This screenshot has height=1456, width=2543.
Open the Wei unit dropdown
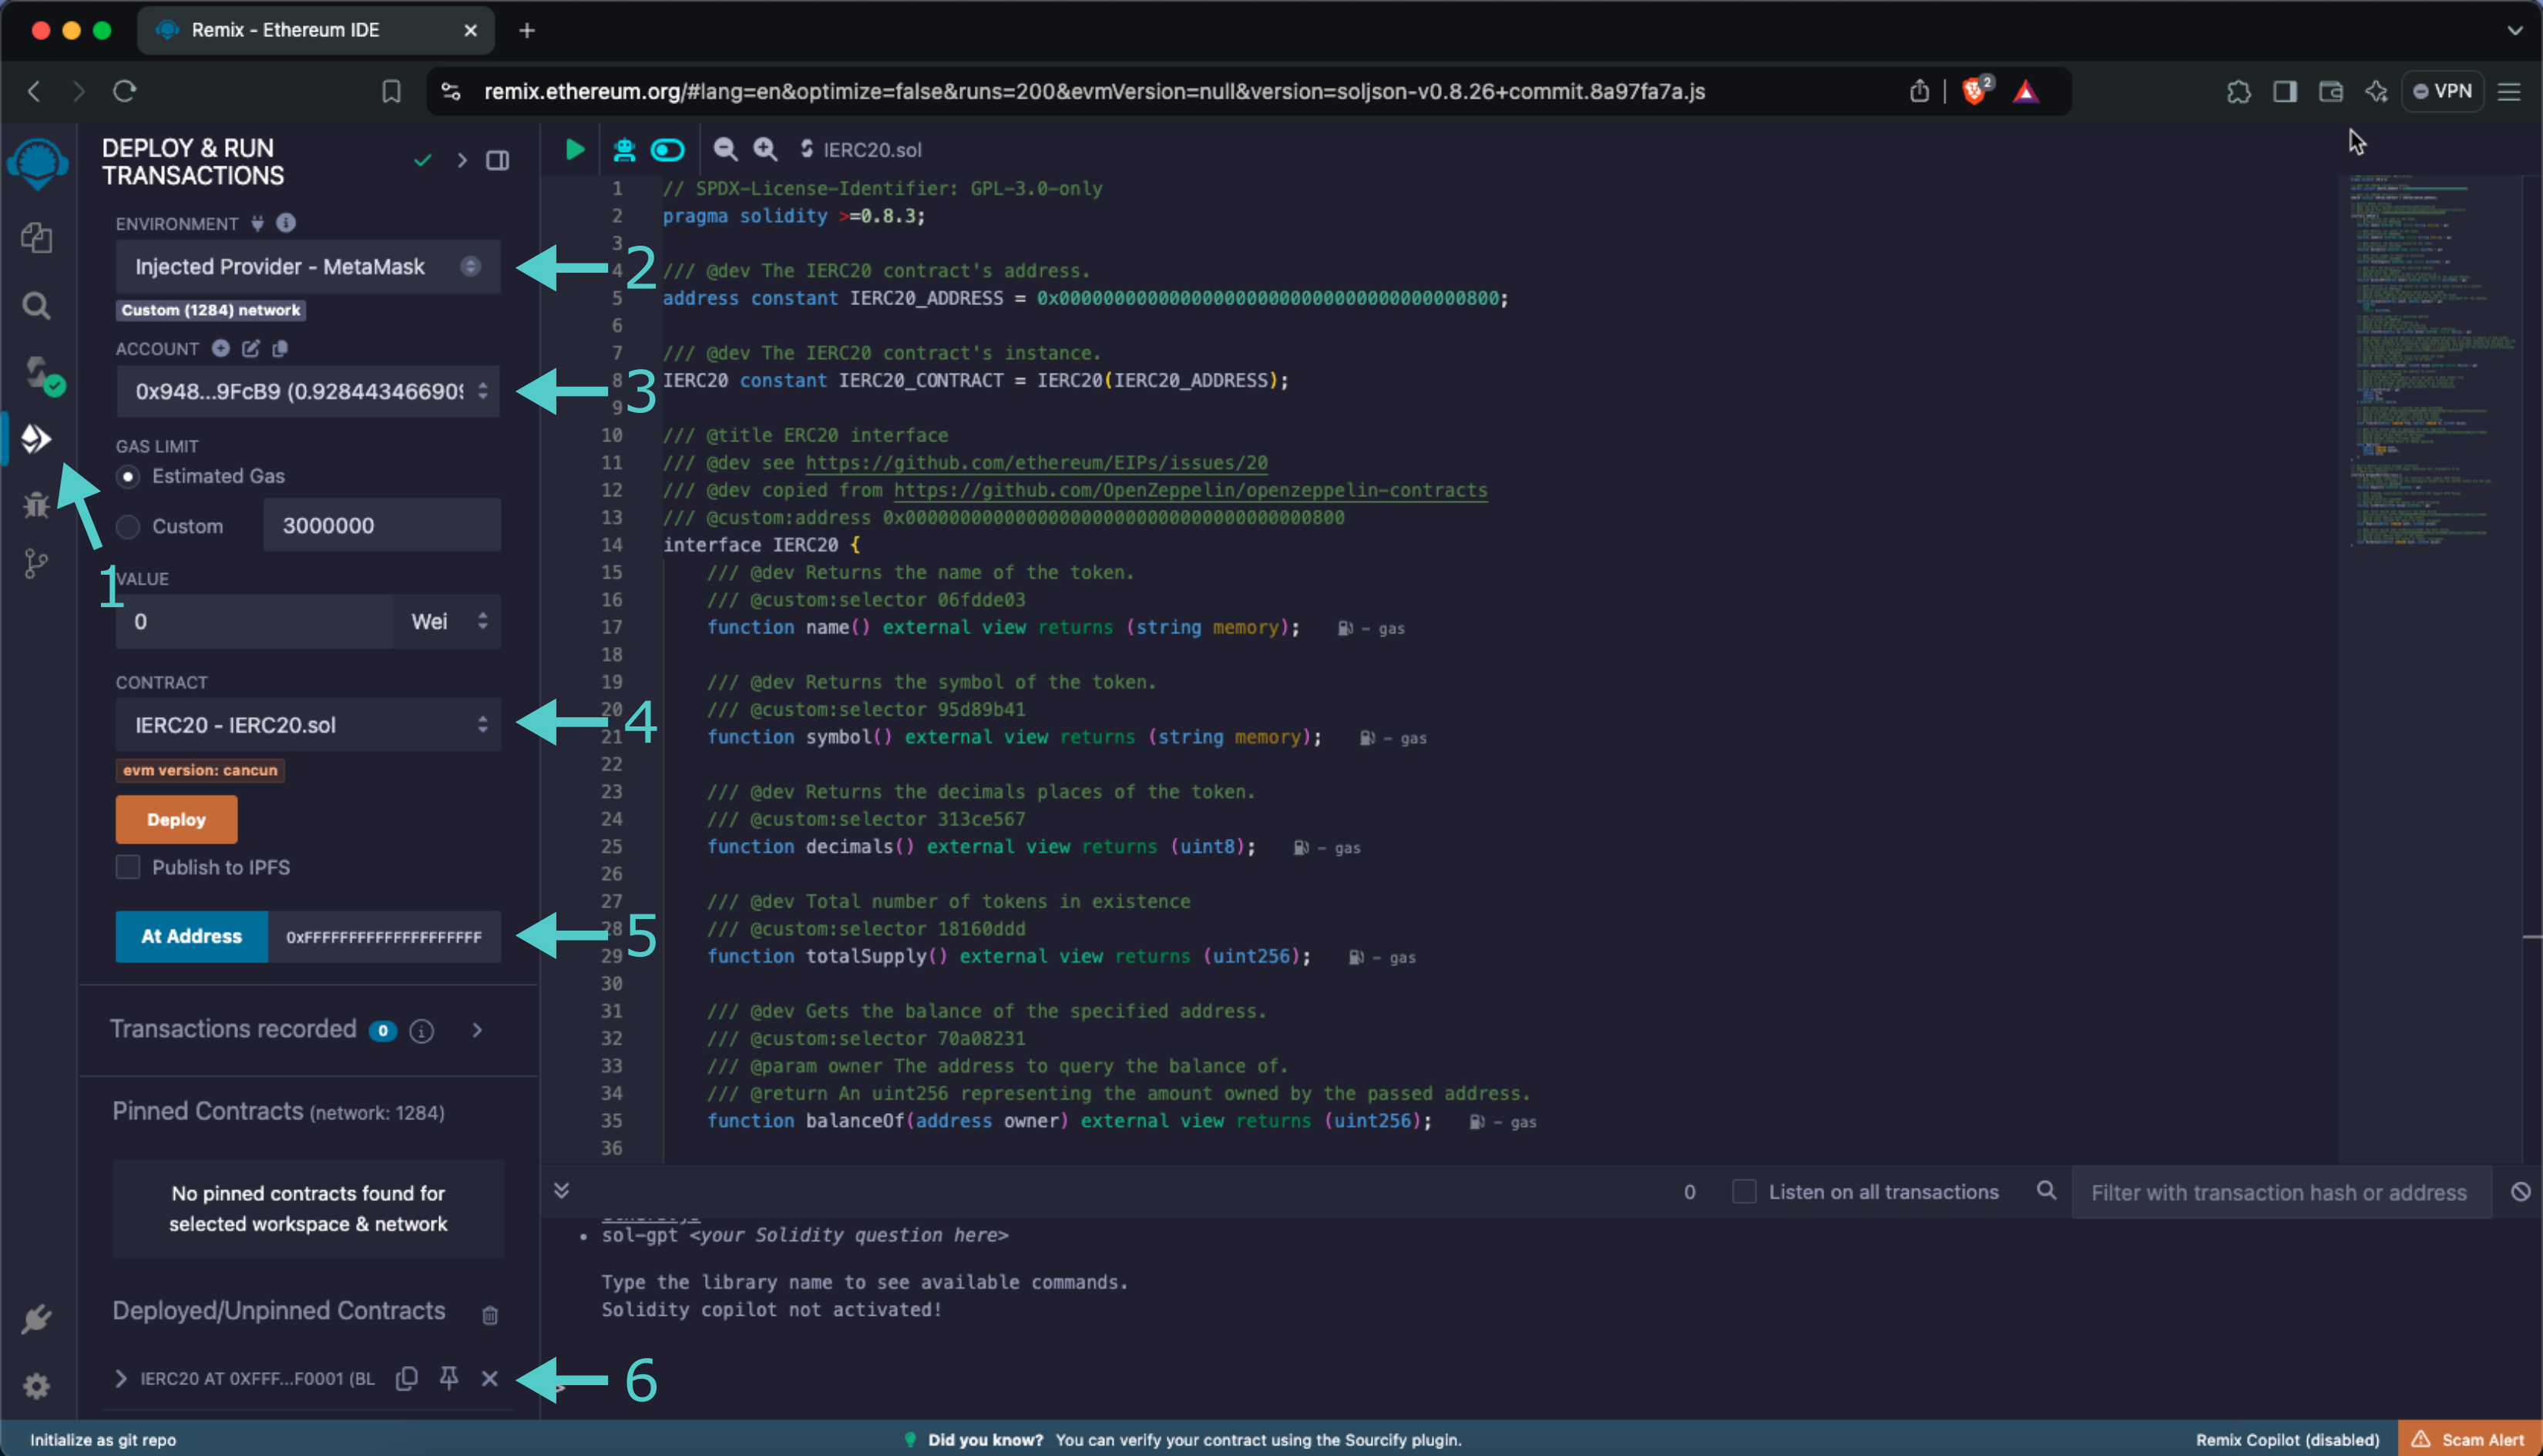click(x=448, y=621)
